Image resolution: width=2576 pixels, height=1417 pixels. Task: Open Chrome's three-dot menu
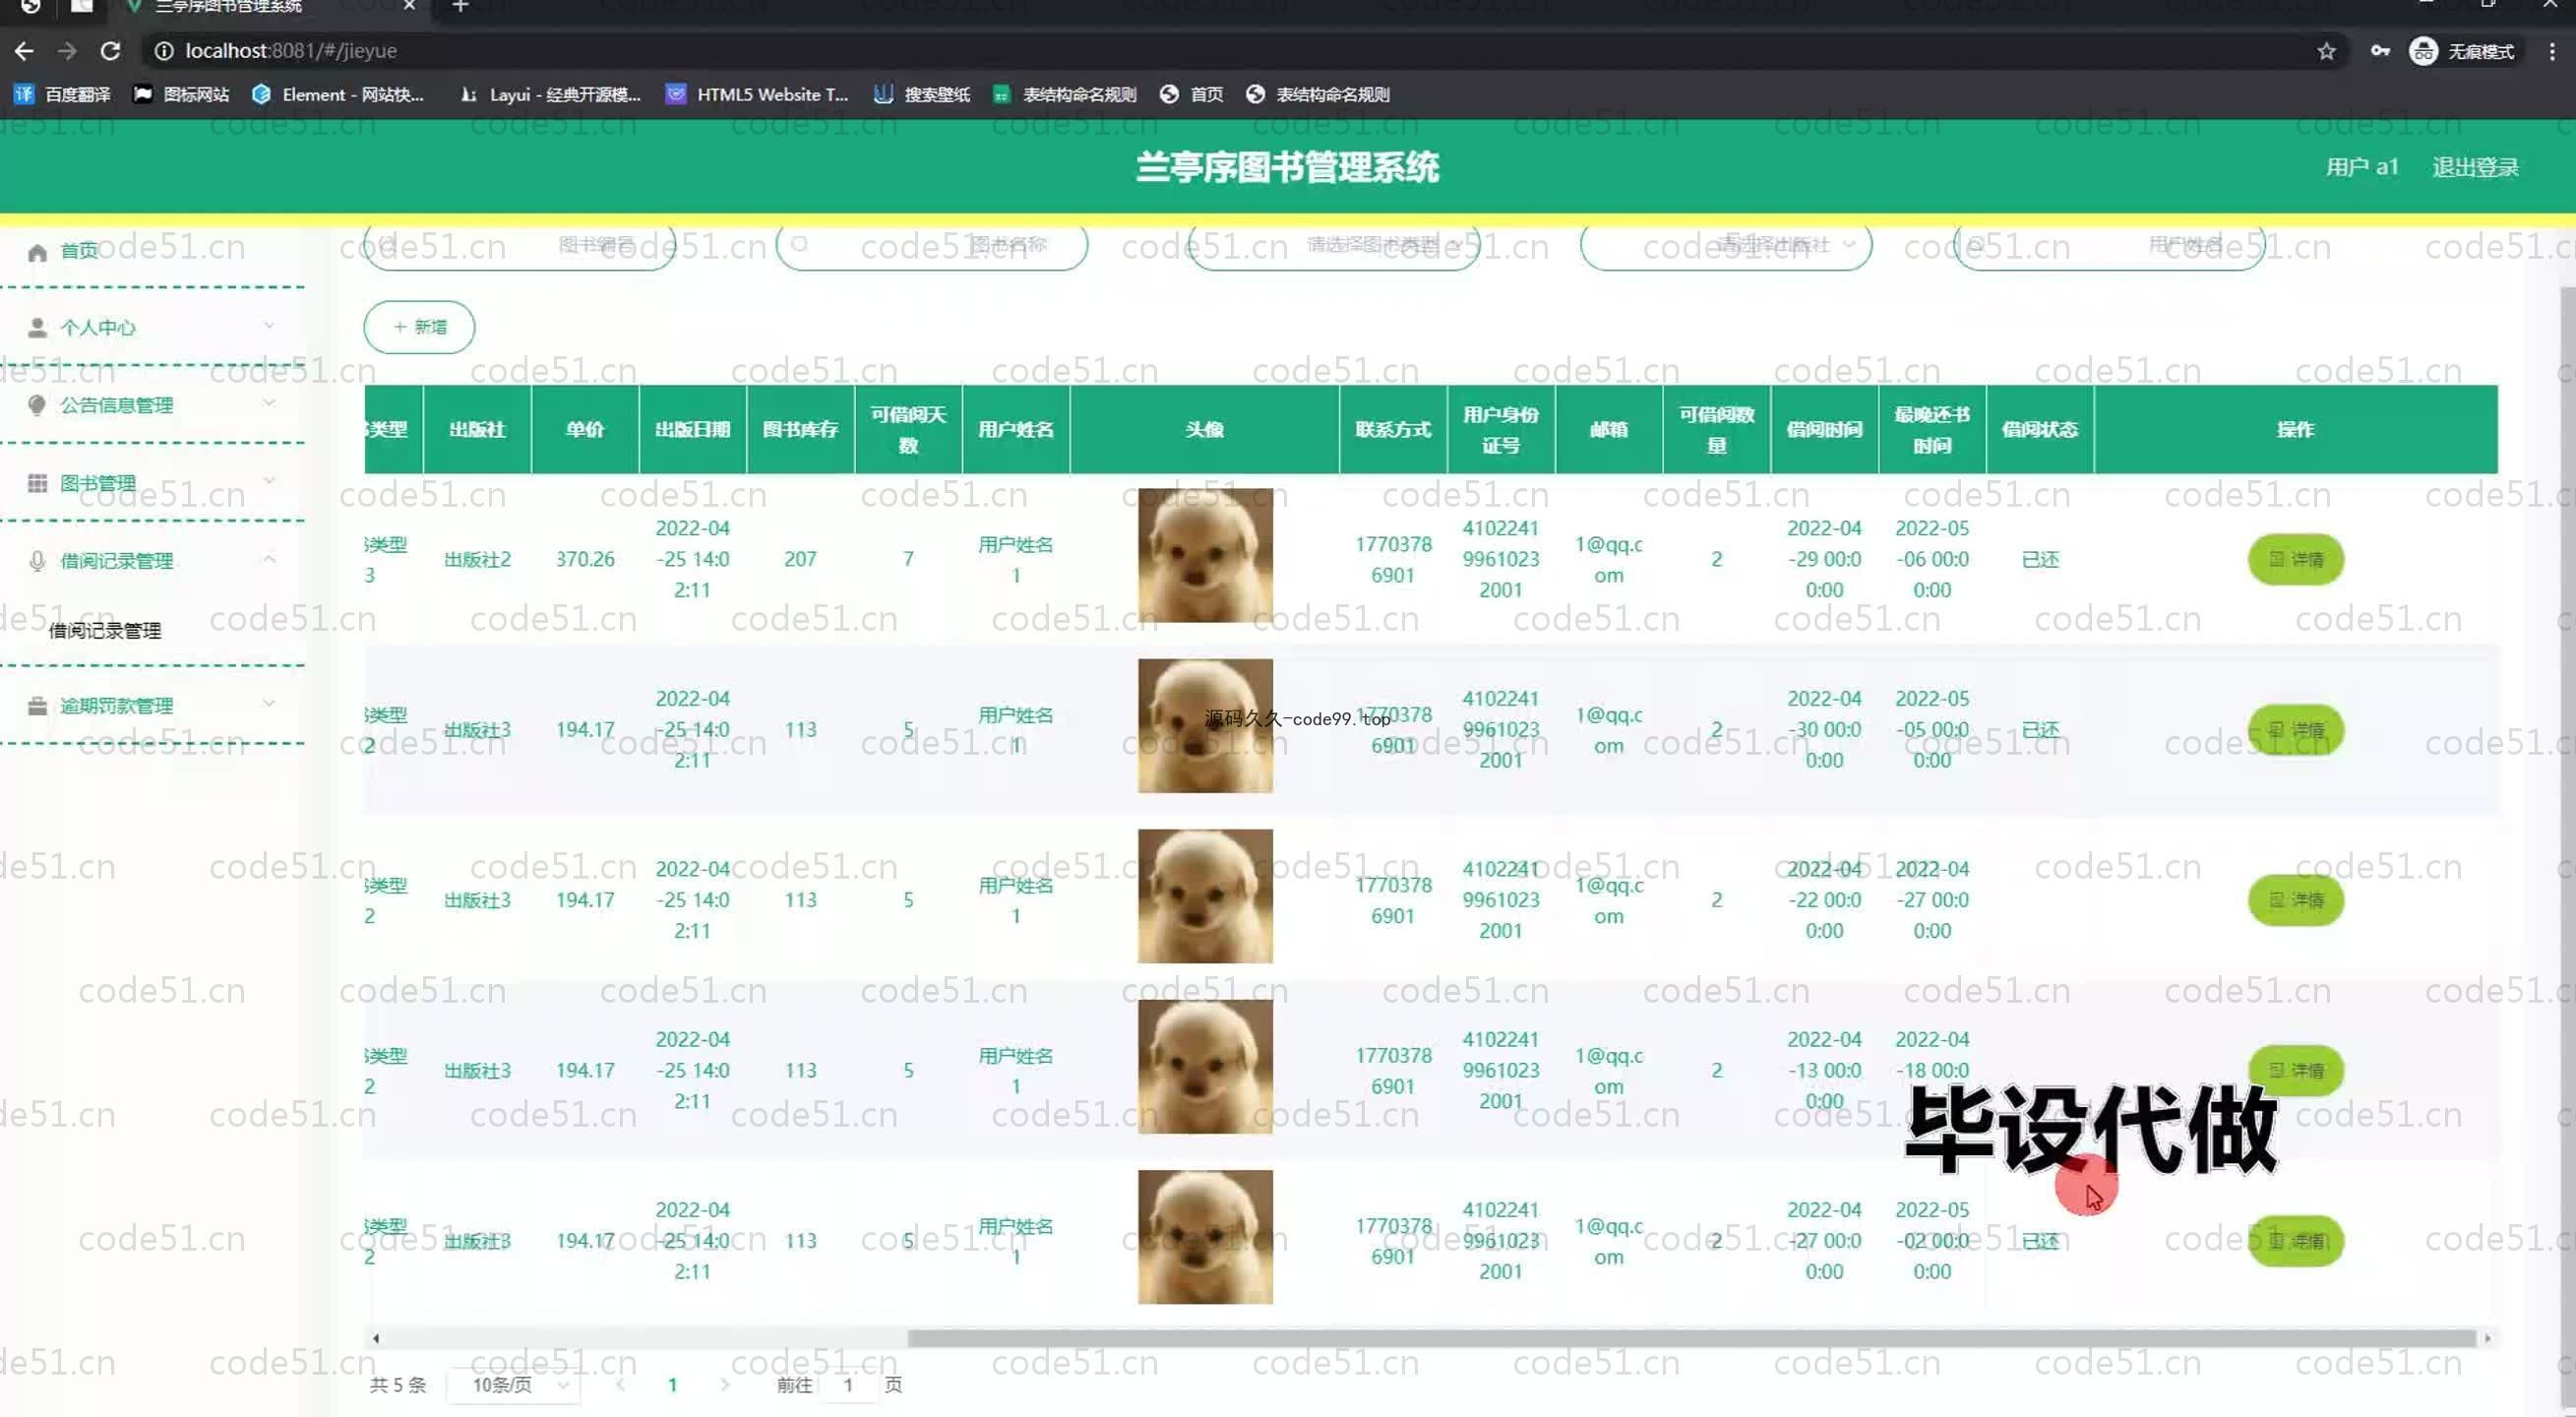pyautogui.click(x=2551, y=51)
